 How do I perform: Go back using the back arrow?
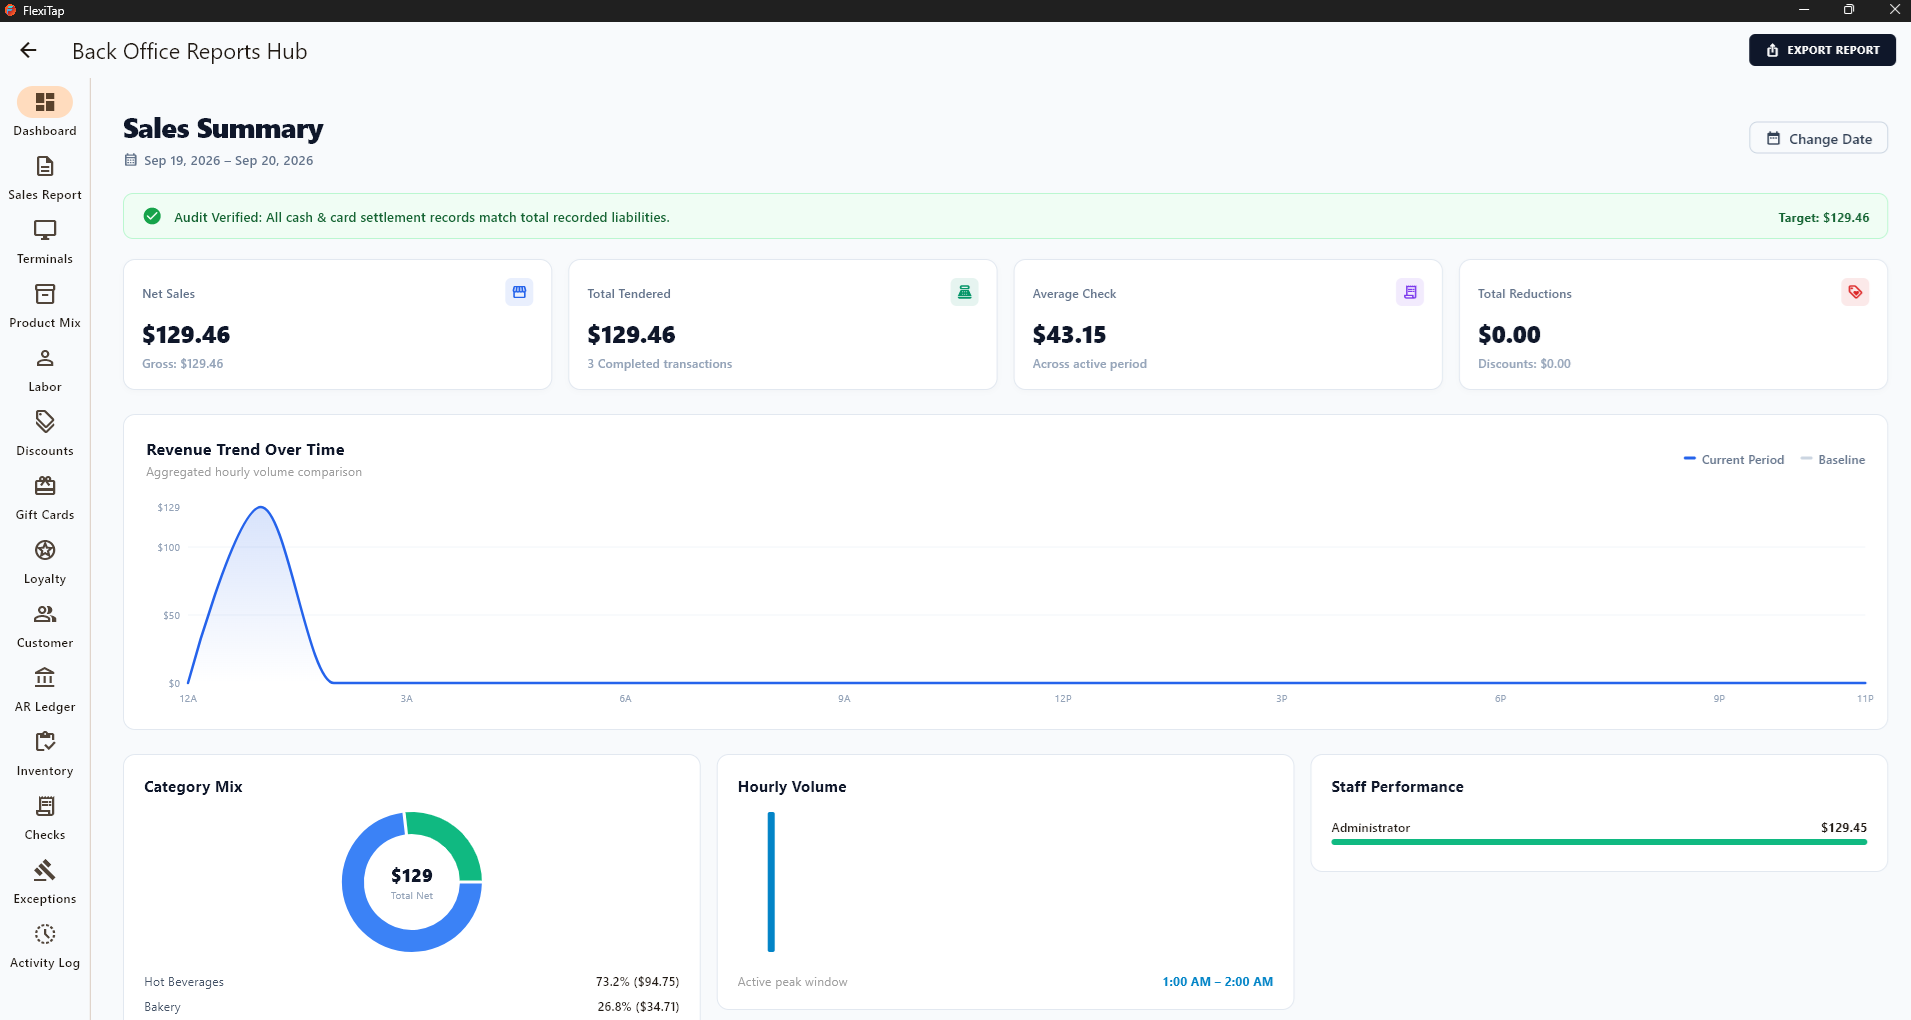click(x=28, y=50)
